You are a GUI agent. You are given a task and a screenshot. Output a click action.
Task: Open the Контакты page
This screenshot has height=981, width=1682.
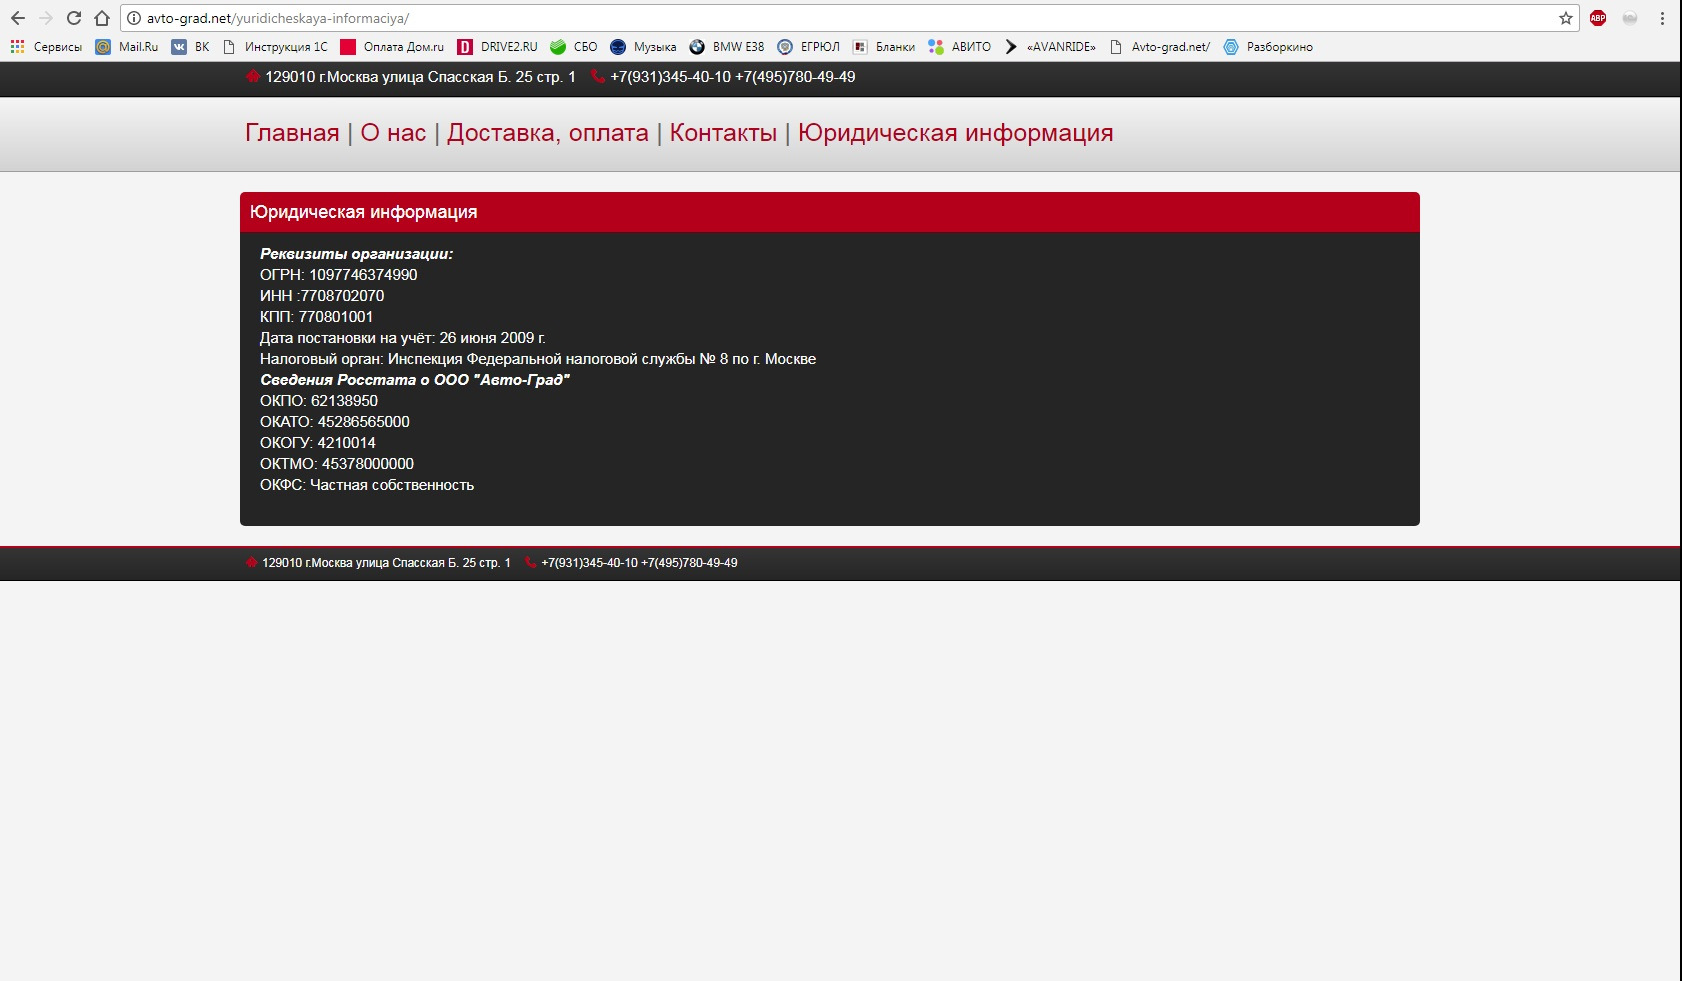pyautogui.click(x=723, y=133)
